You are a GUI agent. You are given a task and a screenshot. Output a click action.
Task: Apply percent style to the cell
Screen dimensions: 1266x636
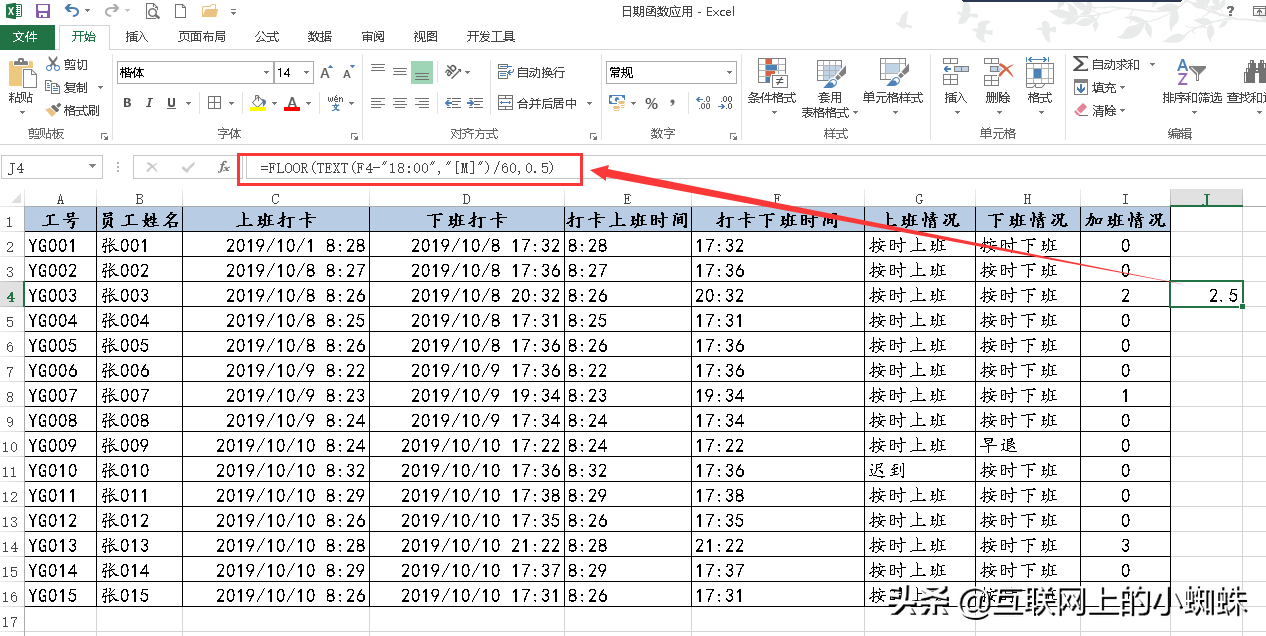[652, 103]
